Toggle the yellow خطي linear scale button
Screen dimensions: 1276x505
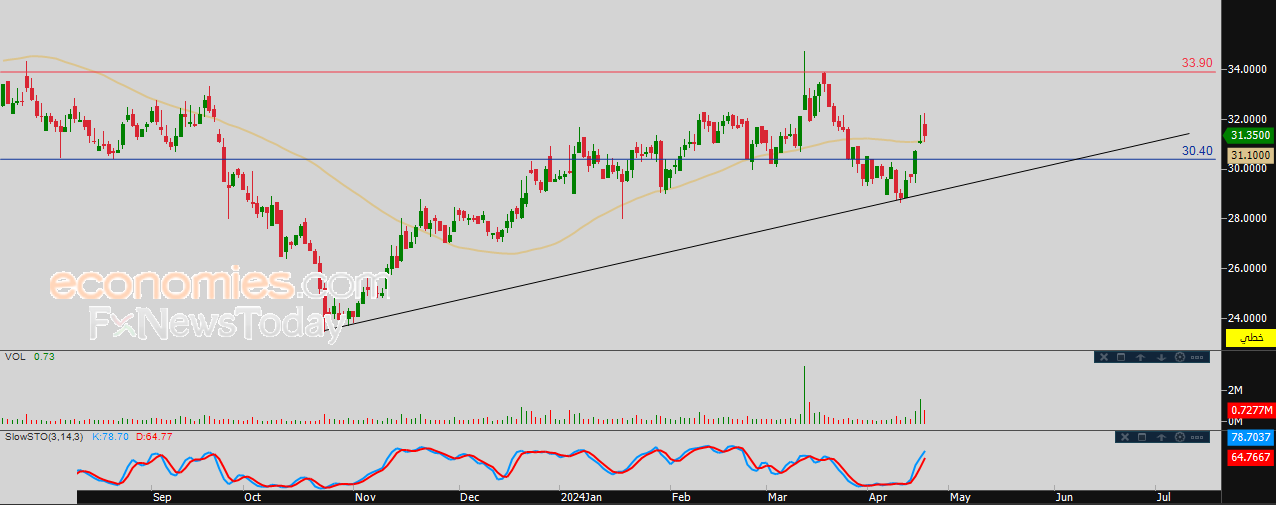[x=1250, y=339]
